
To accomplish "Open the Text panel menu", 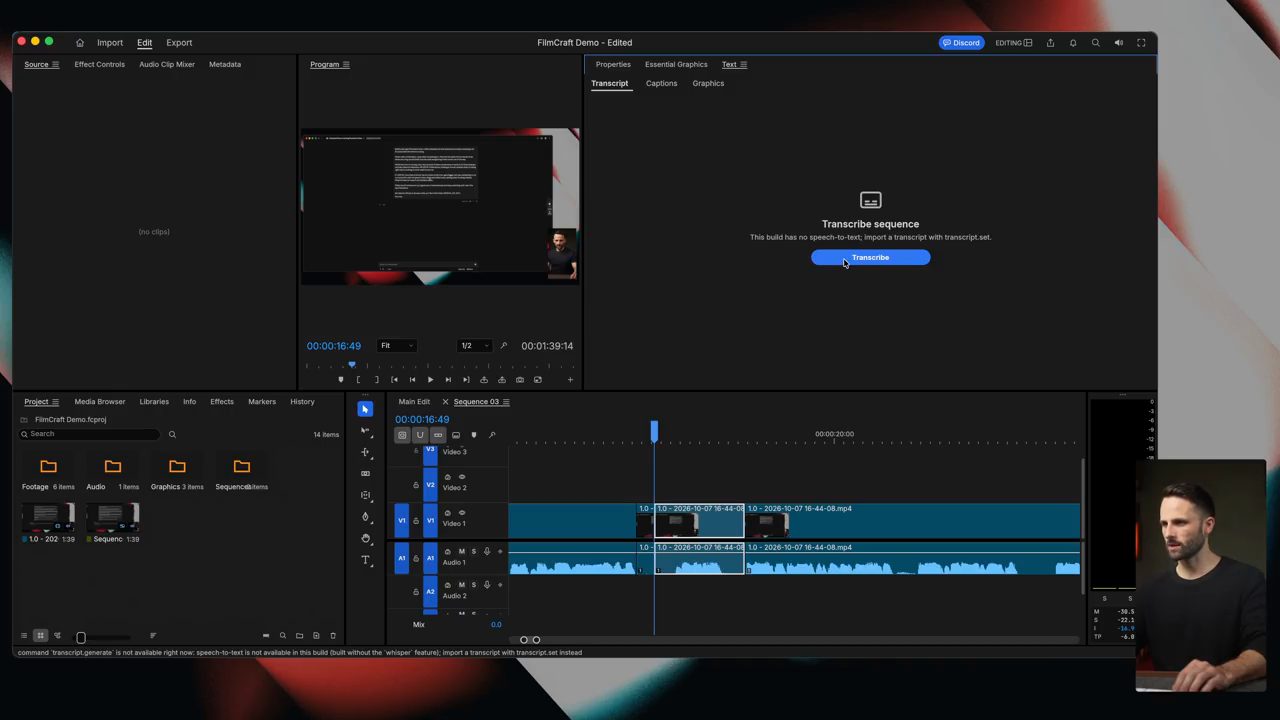I will (743, 65).
